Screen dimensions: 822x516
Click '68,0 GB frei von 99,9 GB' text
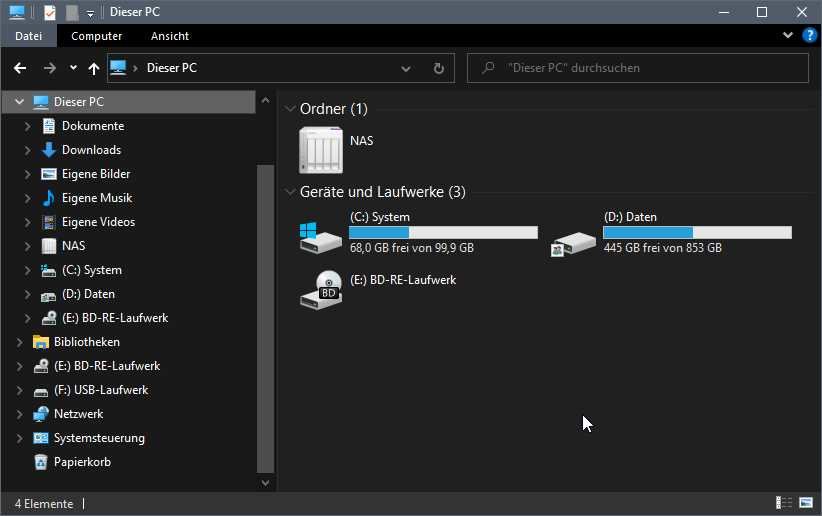coord(412,248)
